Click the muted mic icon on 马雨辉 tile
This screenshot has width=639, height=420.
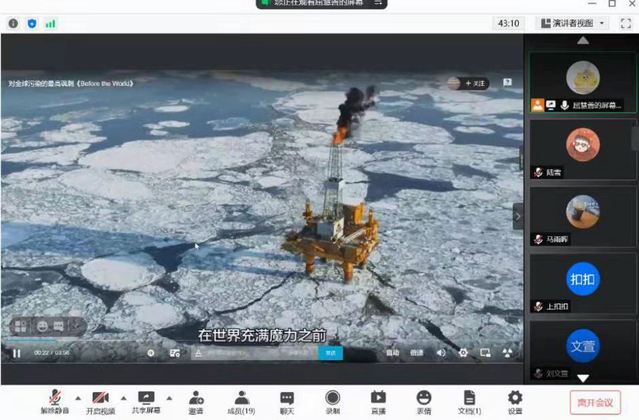click(538, 239)
